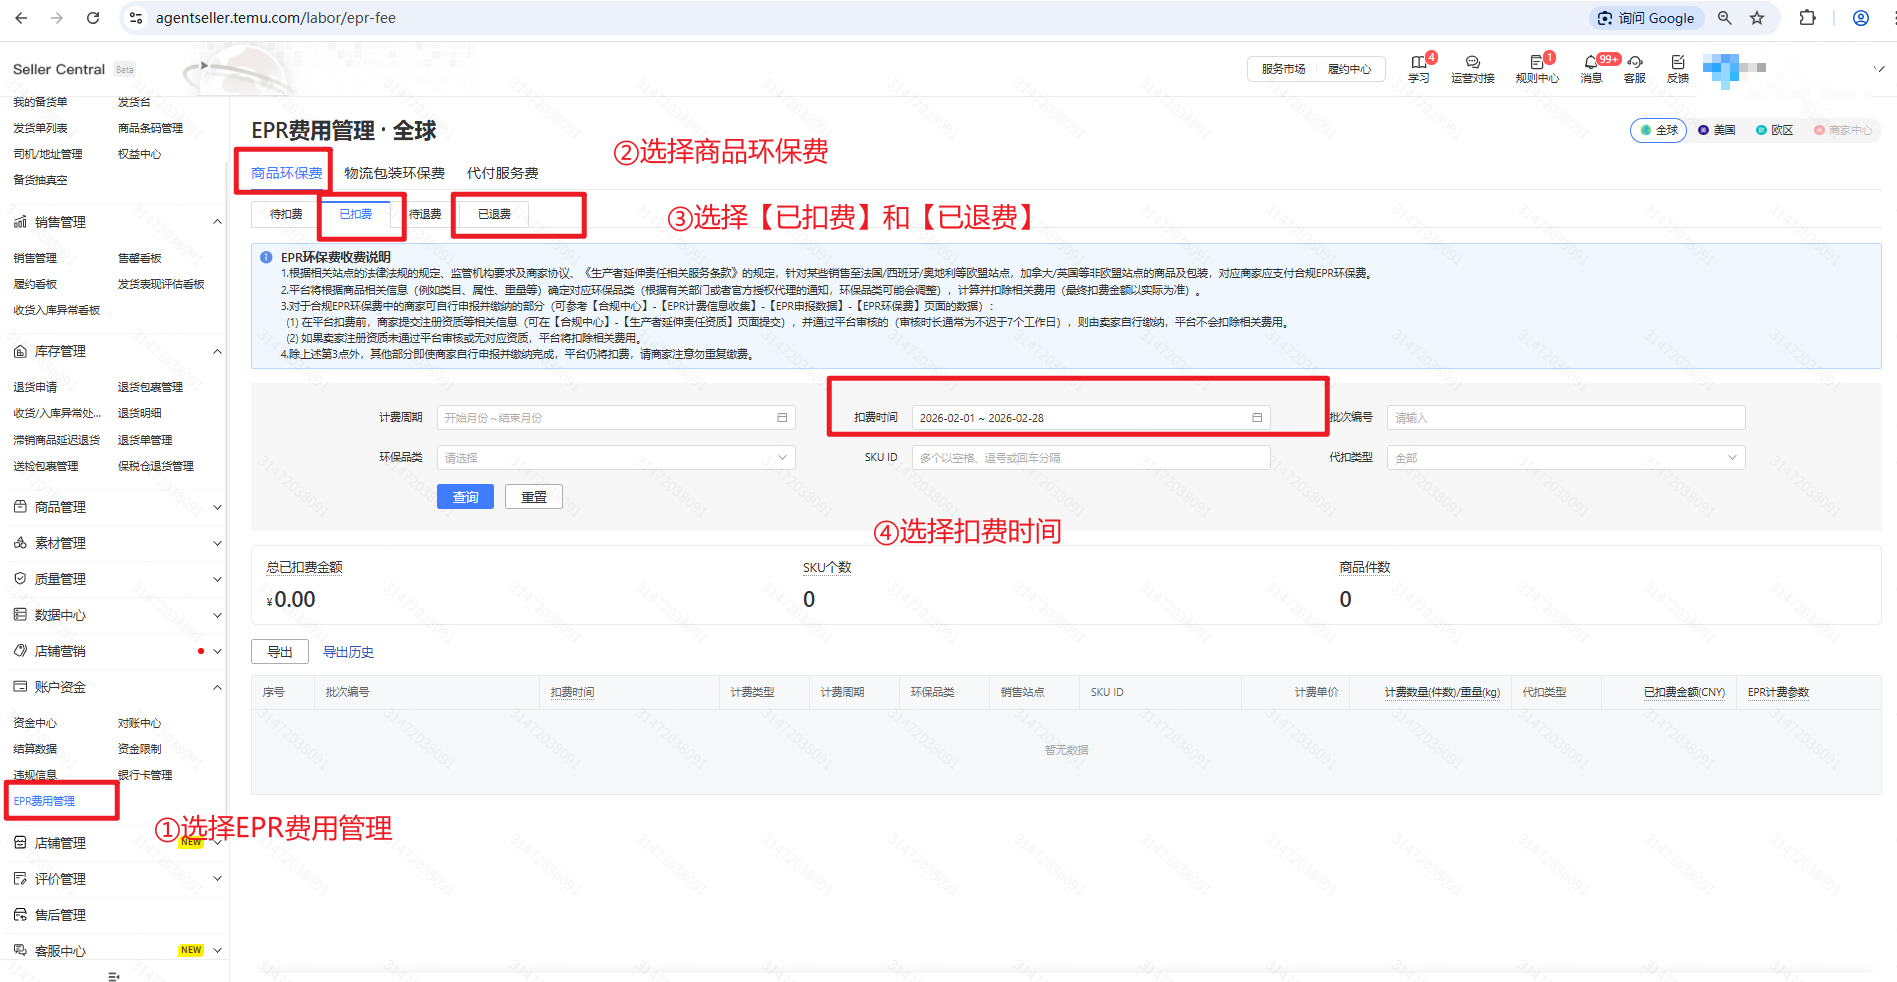1897x982 pixels.
Task: Open 客服 headset icon
Action: pos(1634,63)
